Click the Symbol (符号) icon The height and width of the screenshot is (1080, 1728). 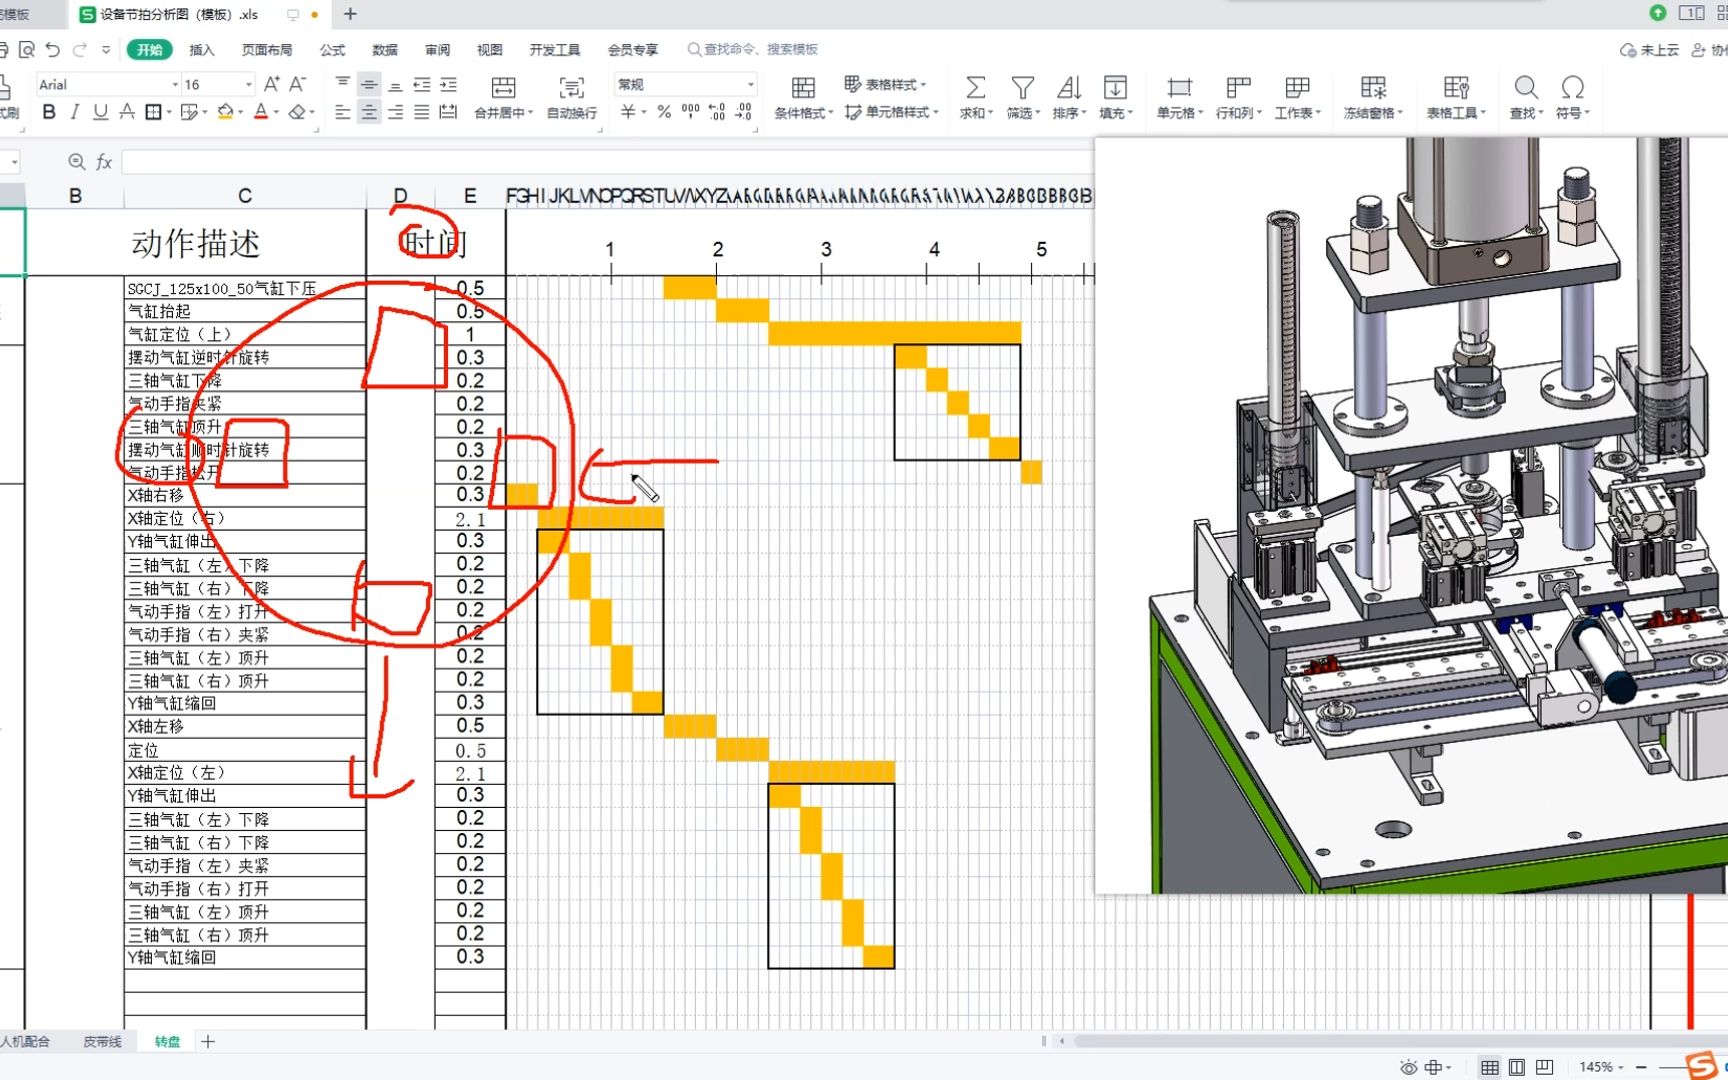1572,88
